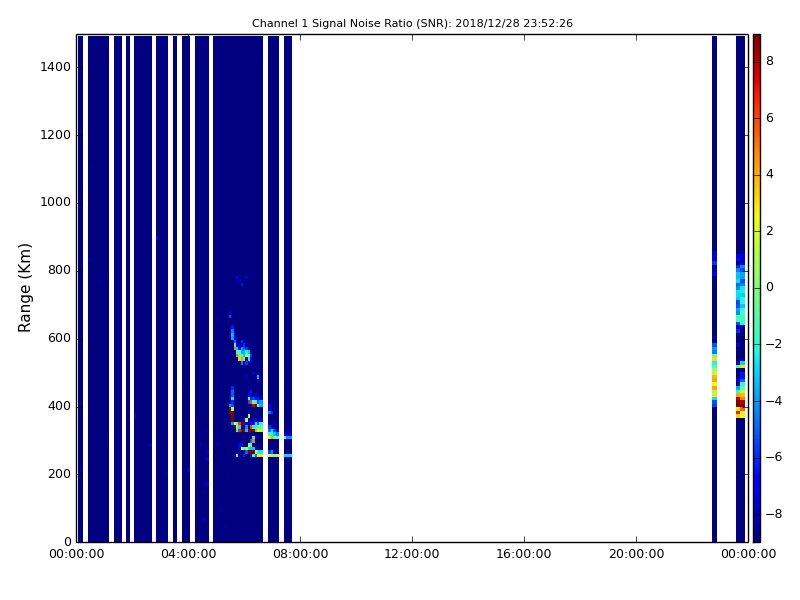
Task: Click the colorbar label 0
Action: [x=770, y=287]
